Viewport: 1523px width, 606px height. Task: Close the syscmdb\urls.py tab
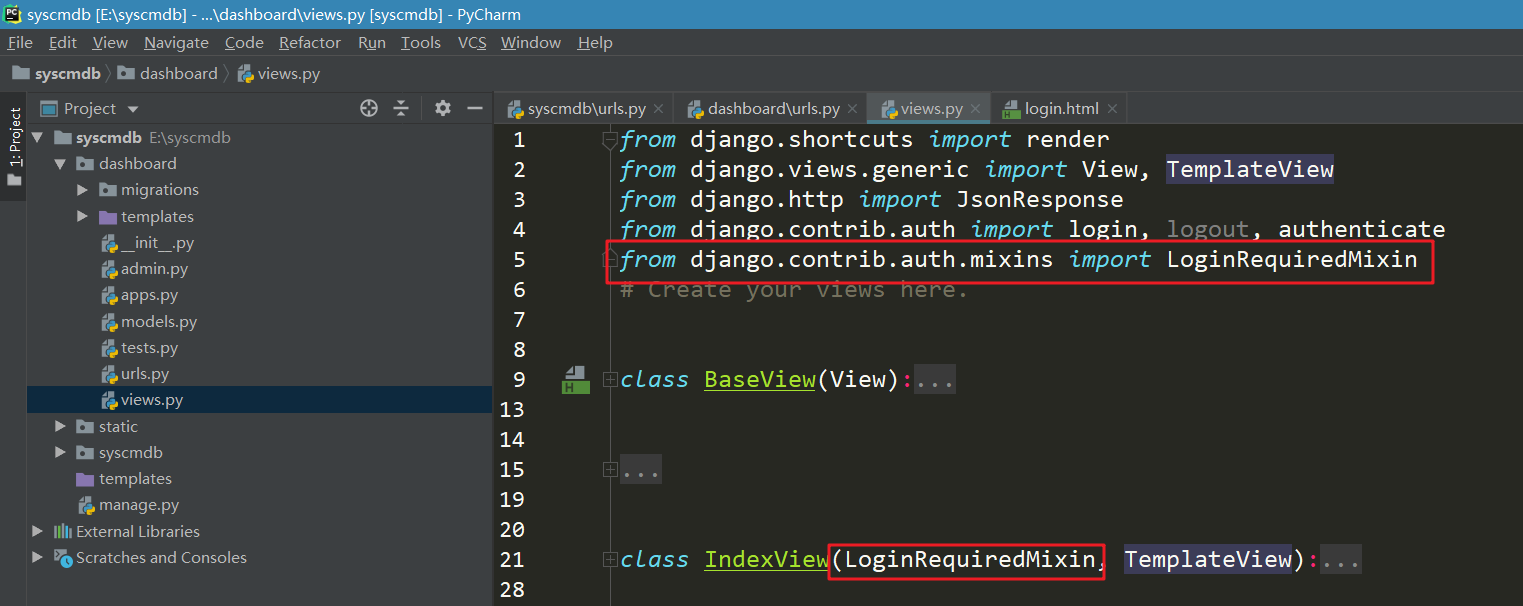(x=658, y=109)
